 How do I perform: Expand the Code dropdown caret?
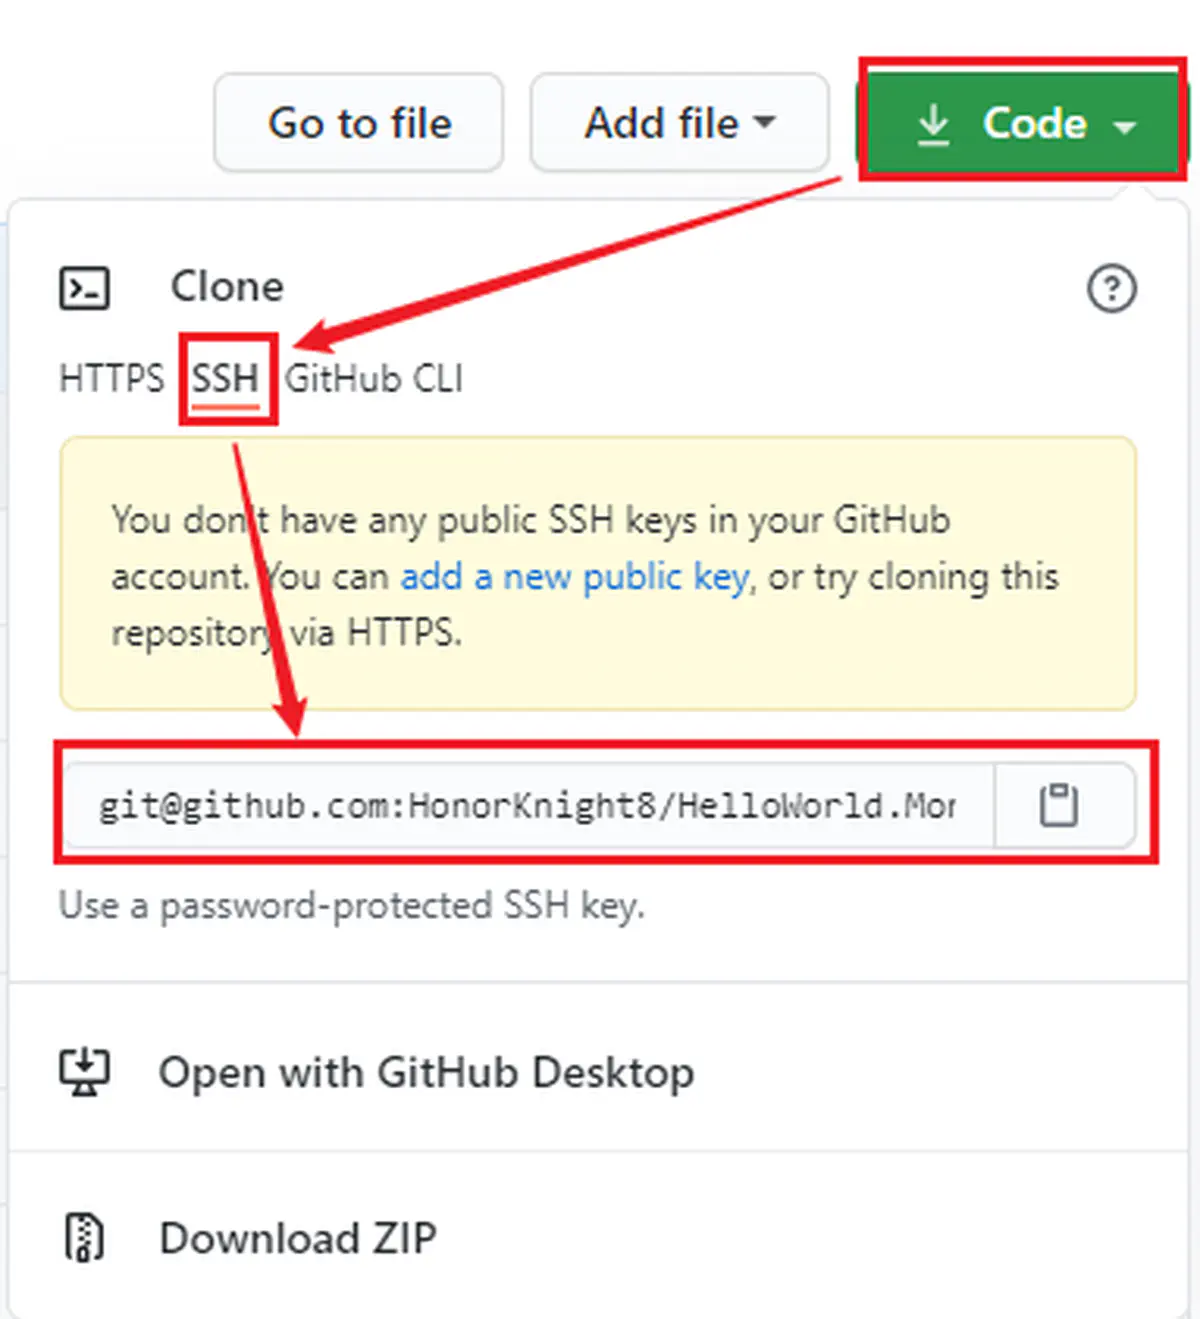coord(1125,127)
